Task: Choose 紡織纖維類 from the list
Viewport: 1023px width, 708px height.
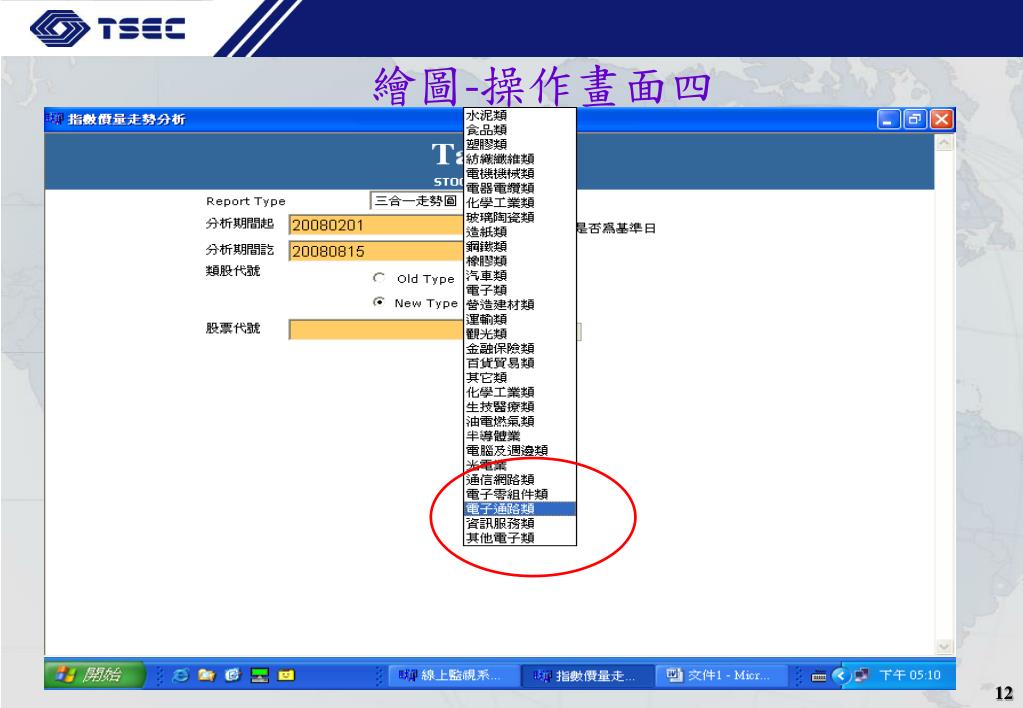Action: pos(519,159)
